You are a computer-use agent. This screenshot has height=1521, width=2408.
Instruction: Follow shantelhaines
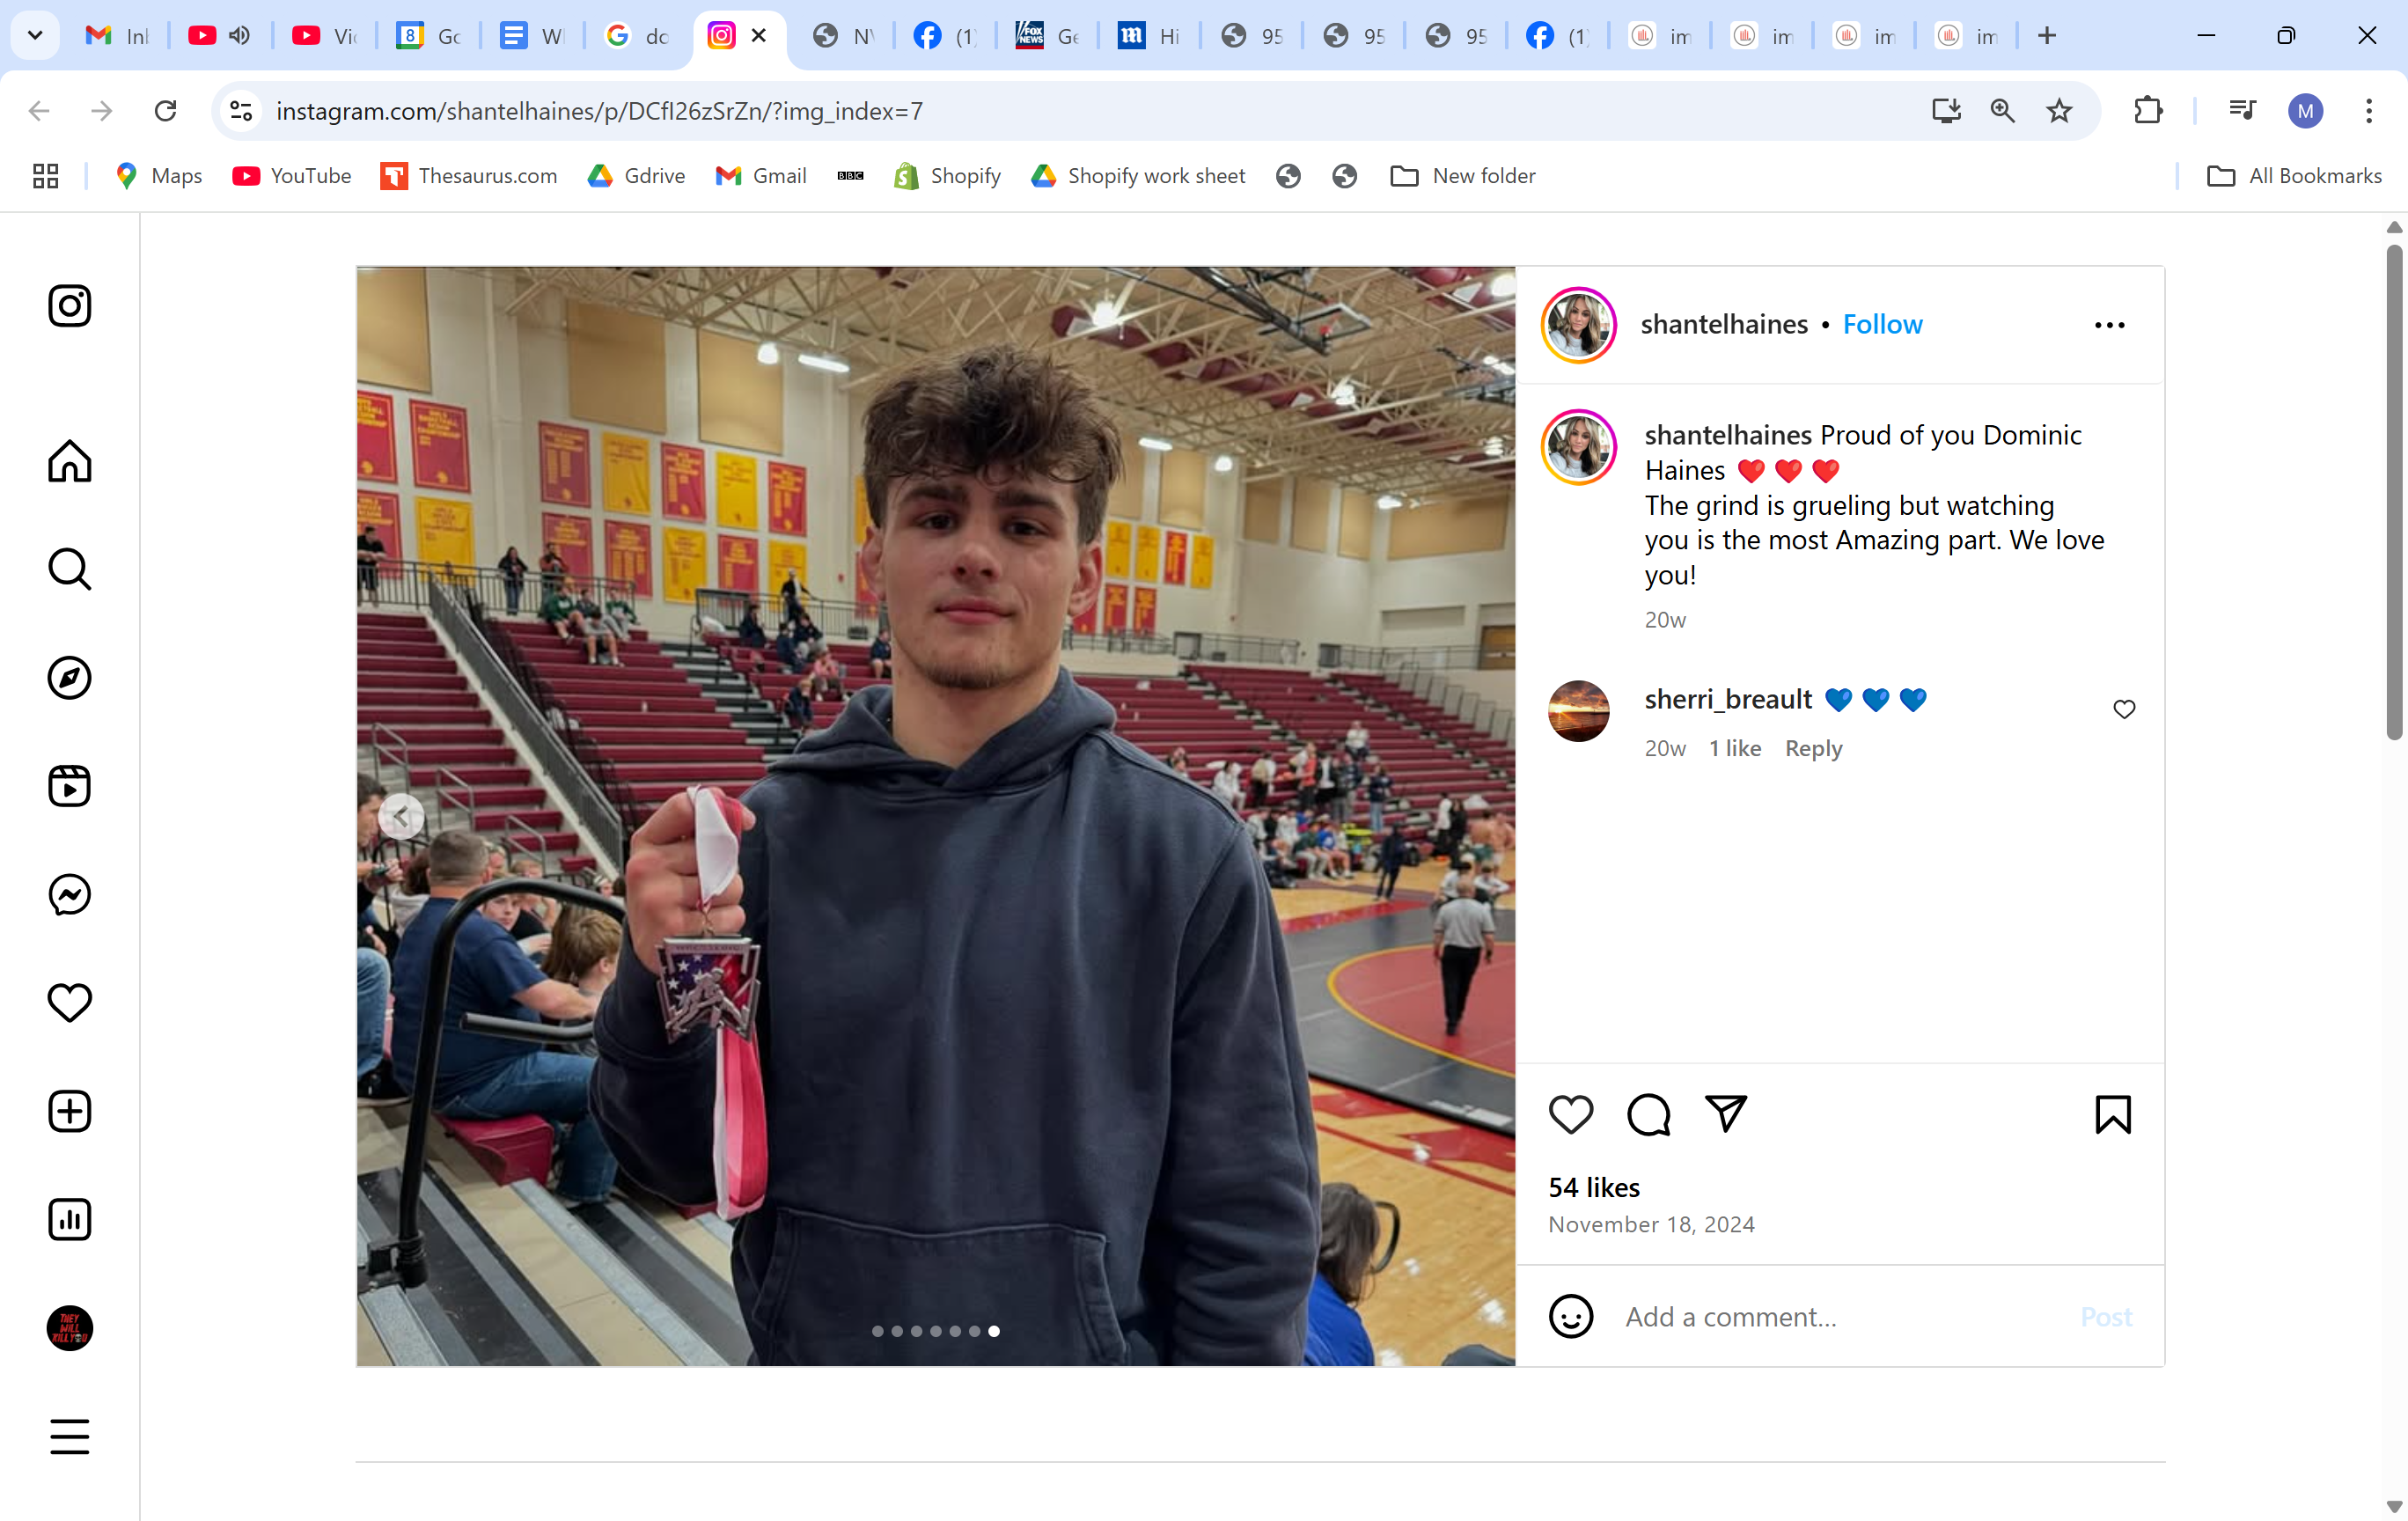pyautogui.click(x=1882, y=324)
